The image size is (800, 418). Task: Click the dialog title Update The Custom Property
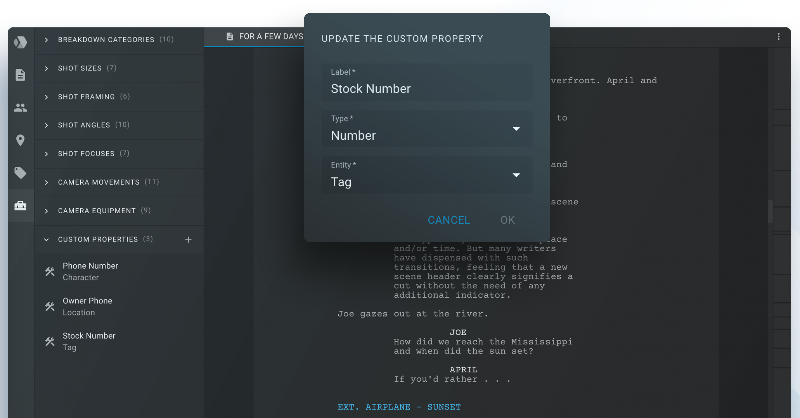pyautogui.click(x=402, y=39)
